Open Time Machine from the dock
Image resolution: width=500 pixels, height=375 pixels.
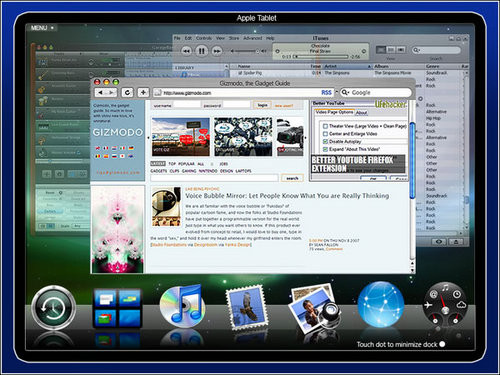[x=54, y=308]
